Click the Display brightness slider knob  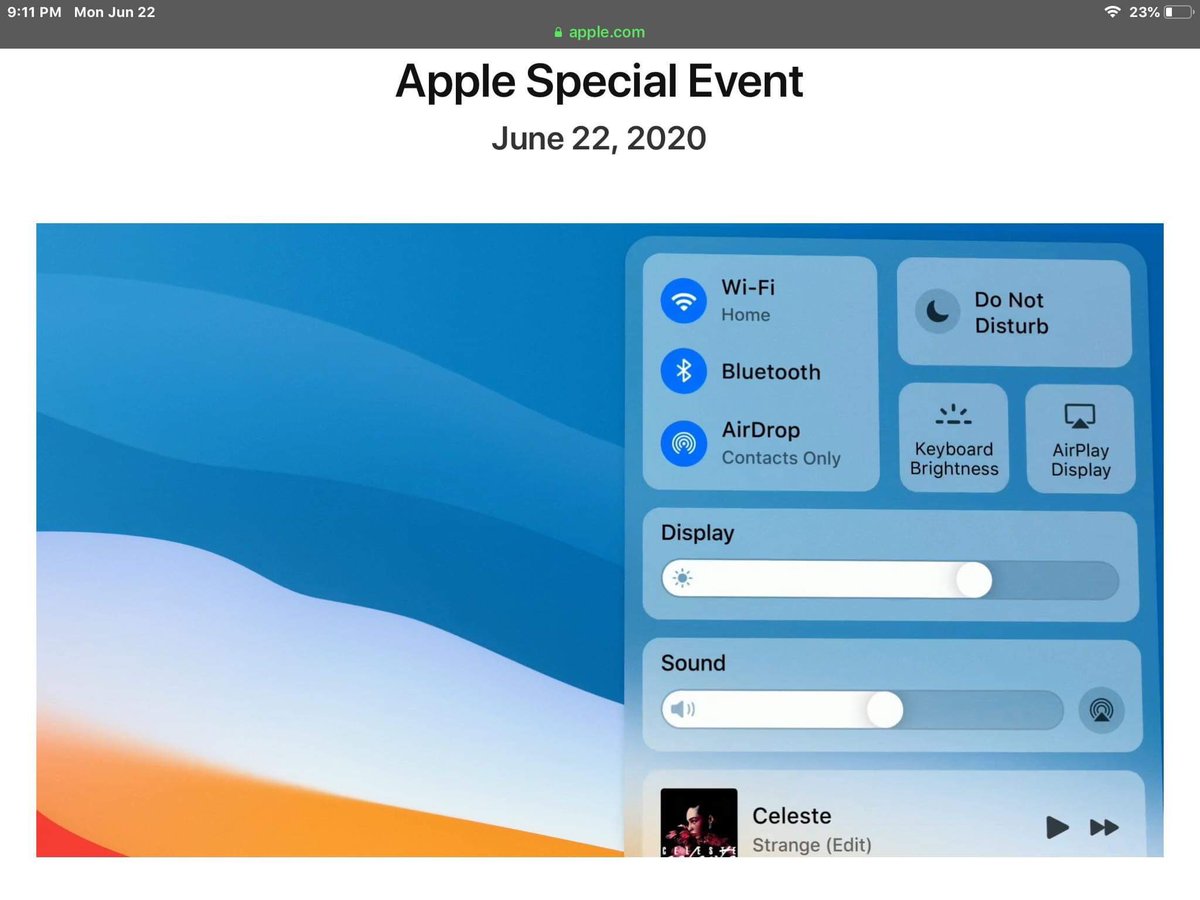coord(972,580)
